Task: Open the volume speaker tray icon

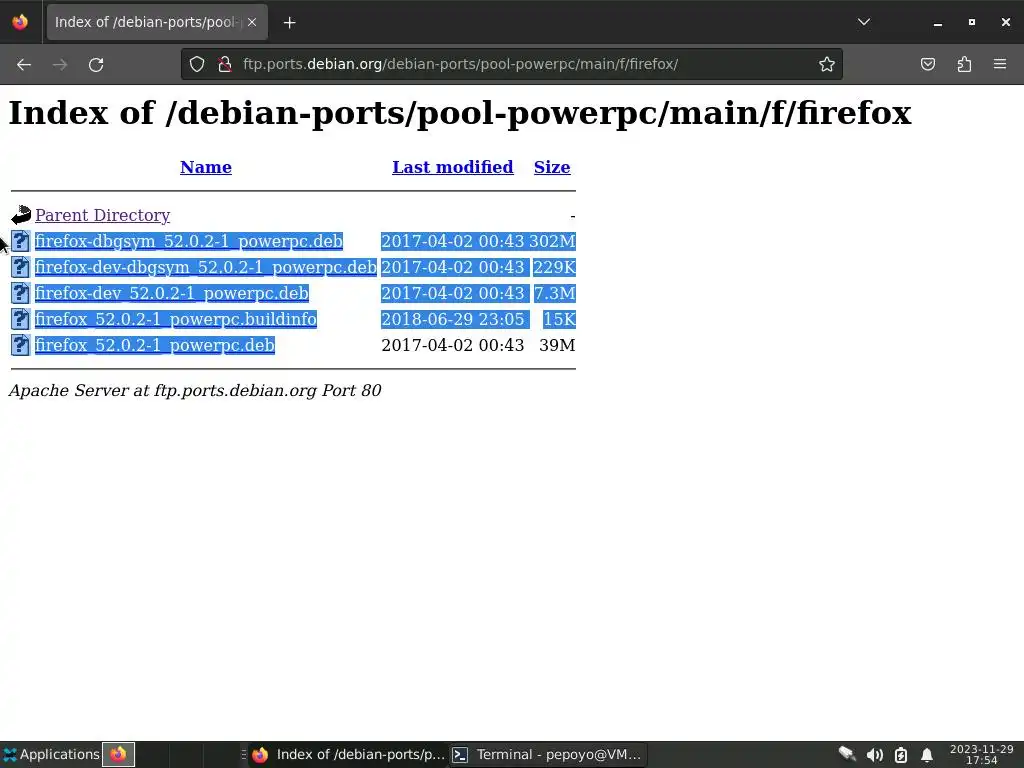Action: click(x=874, y=755)
